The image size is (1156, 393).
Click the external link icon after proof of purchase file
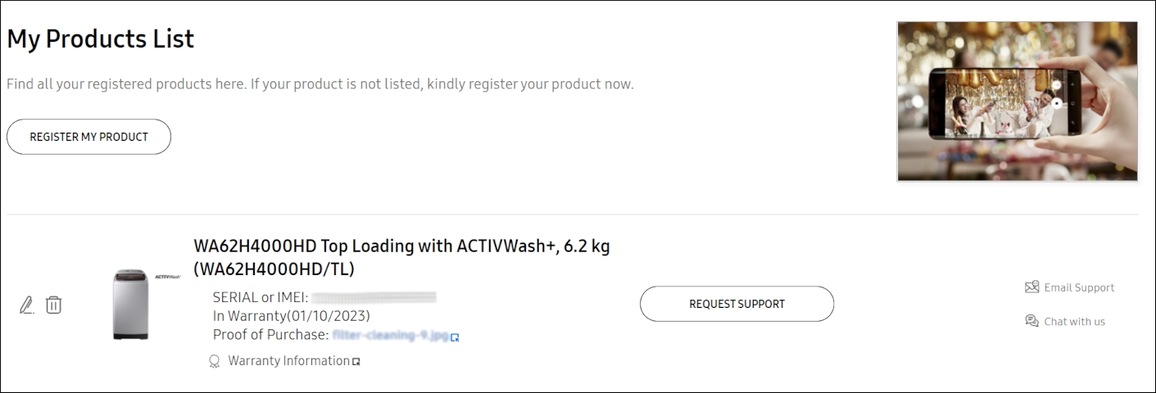[456, 337]
